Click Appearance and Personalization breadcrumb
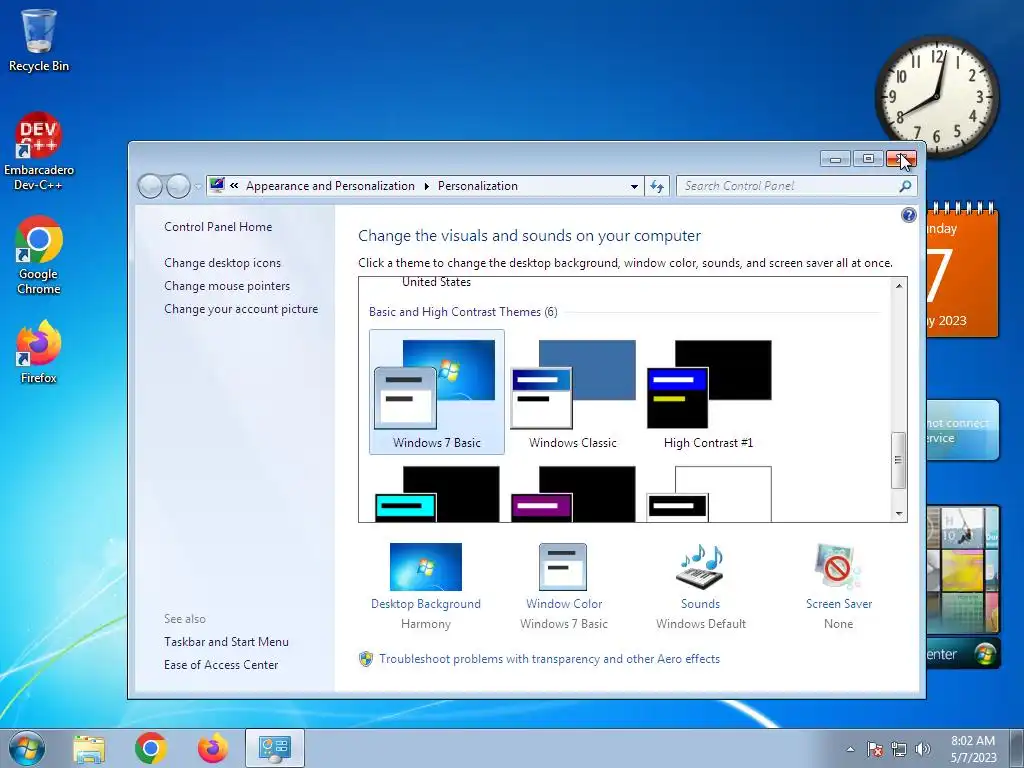This screenshot has width=1024, height=768. tap(330, 186)
